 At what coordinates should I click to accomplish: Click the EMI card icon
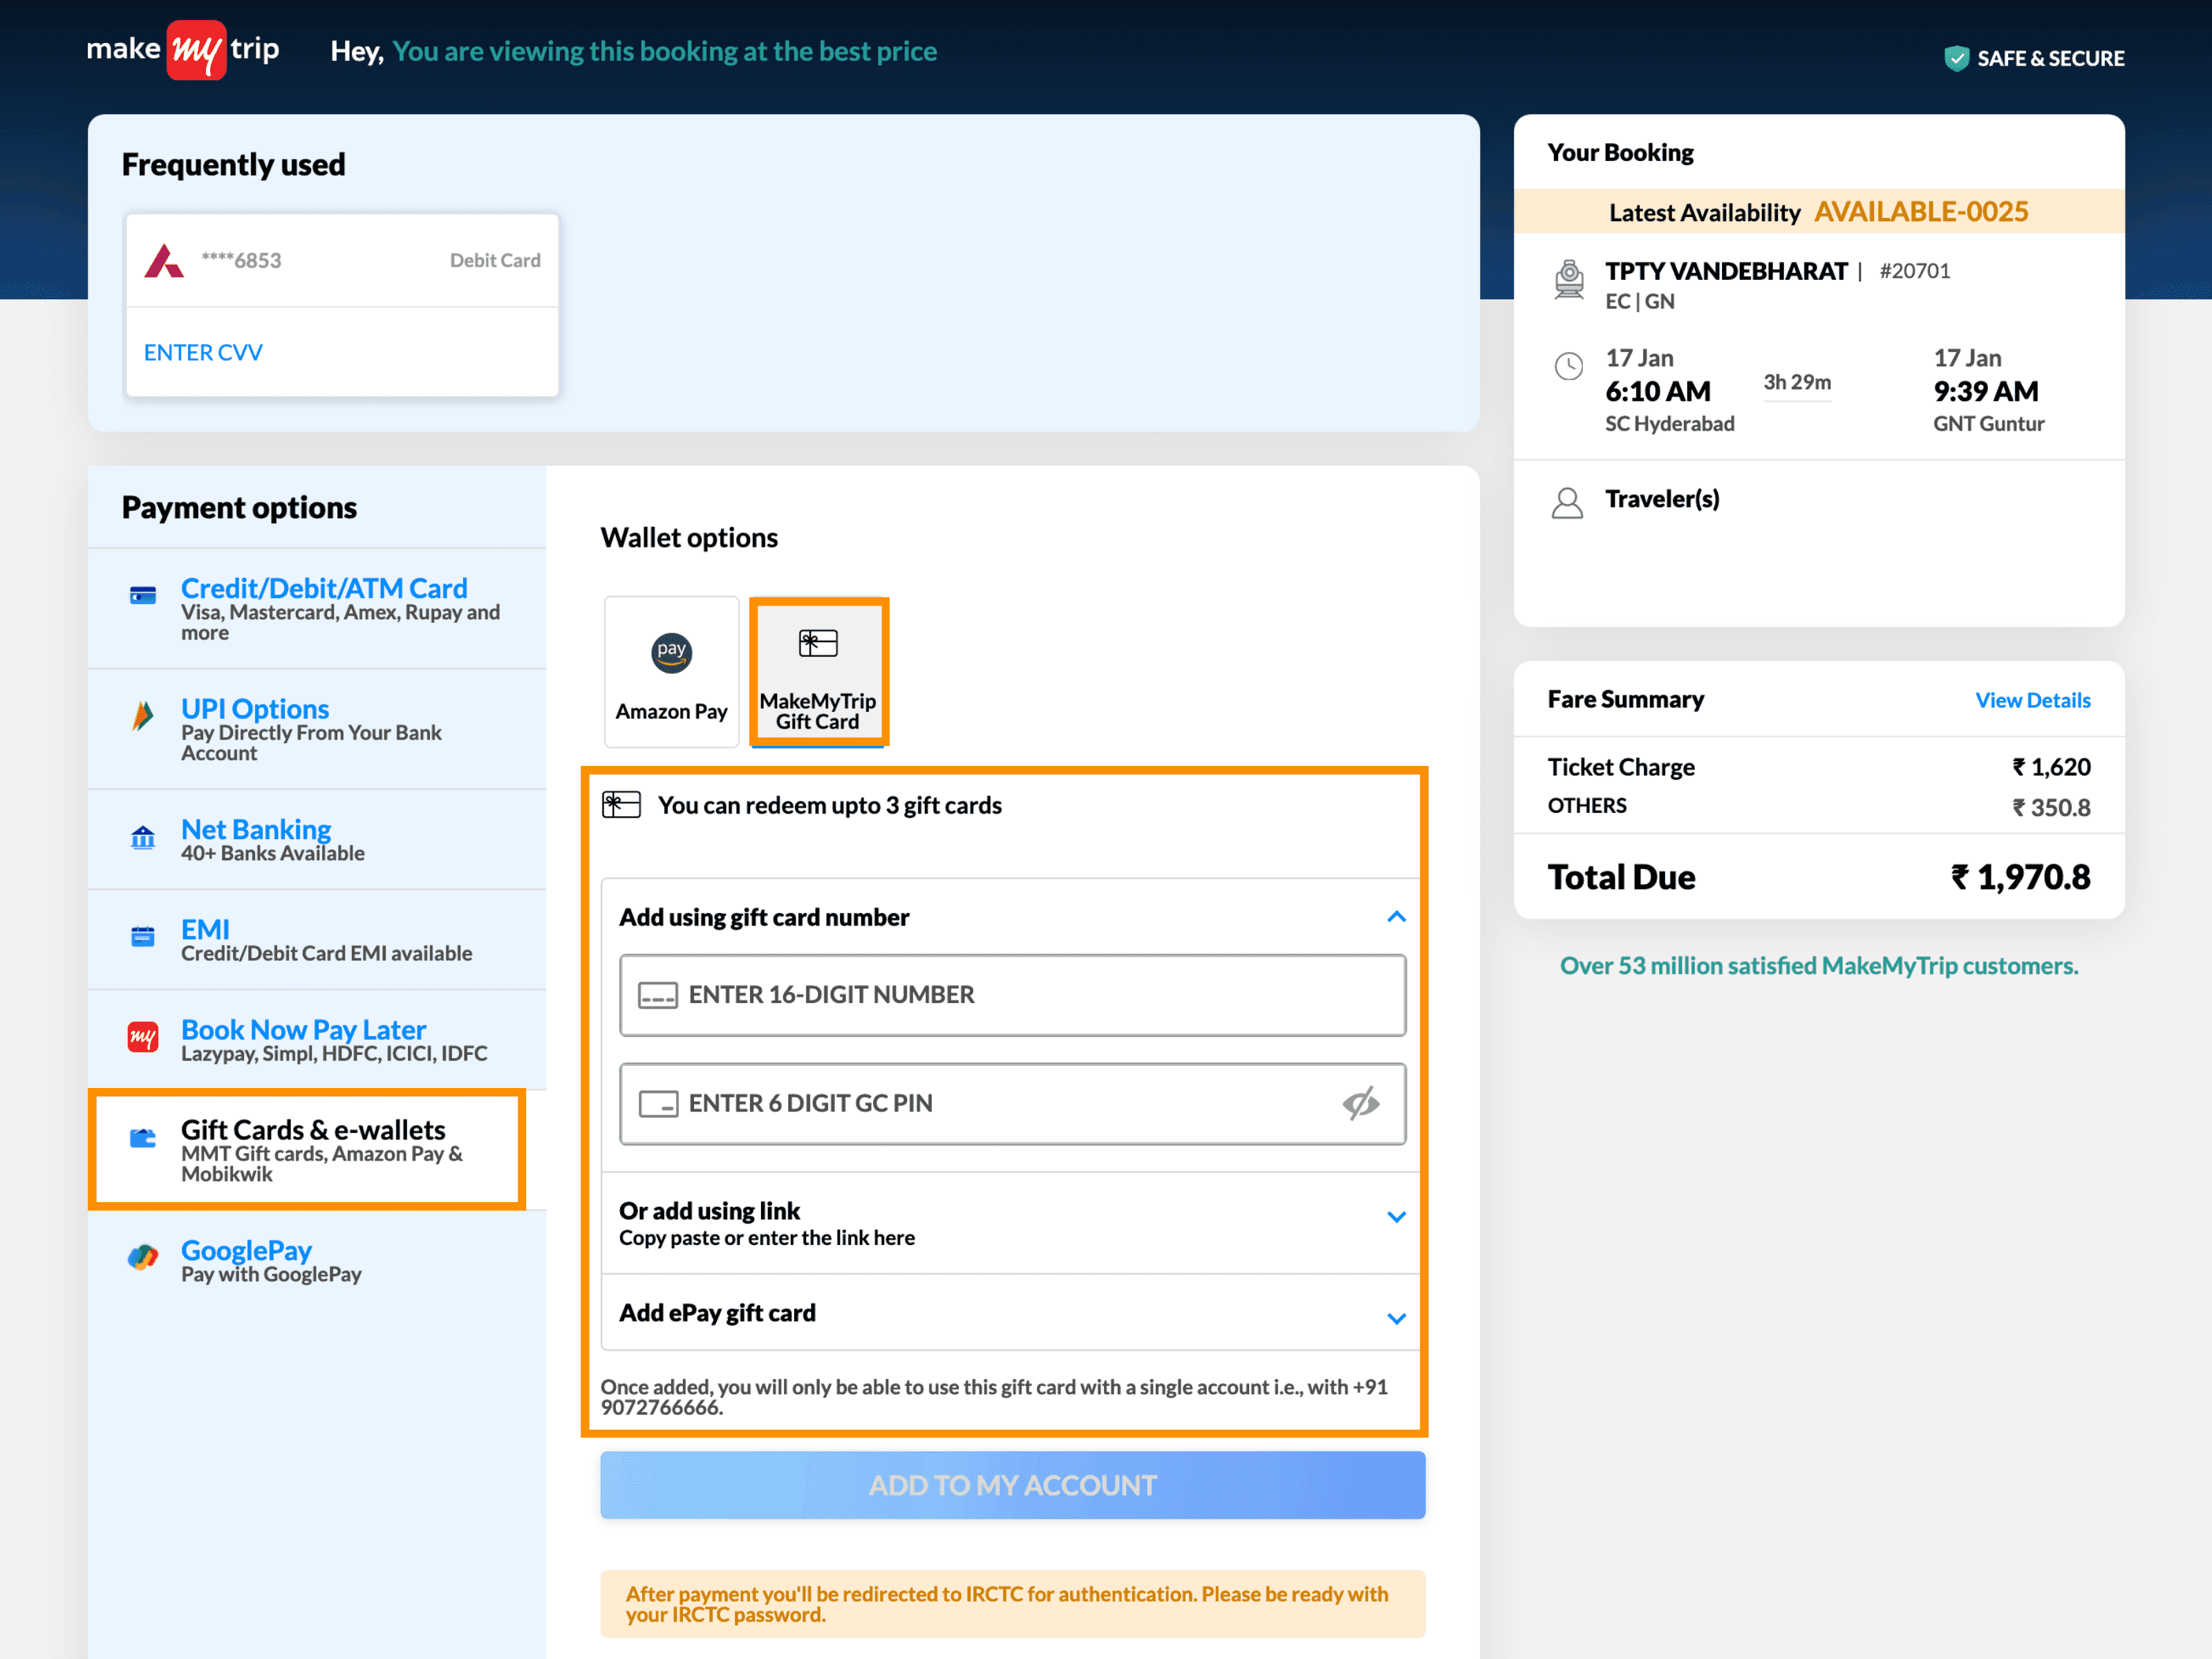[x=143, y=937]
